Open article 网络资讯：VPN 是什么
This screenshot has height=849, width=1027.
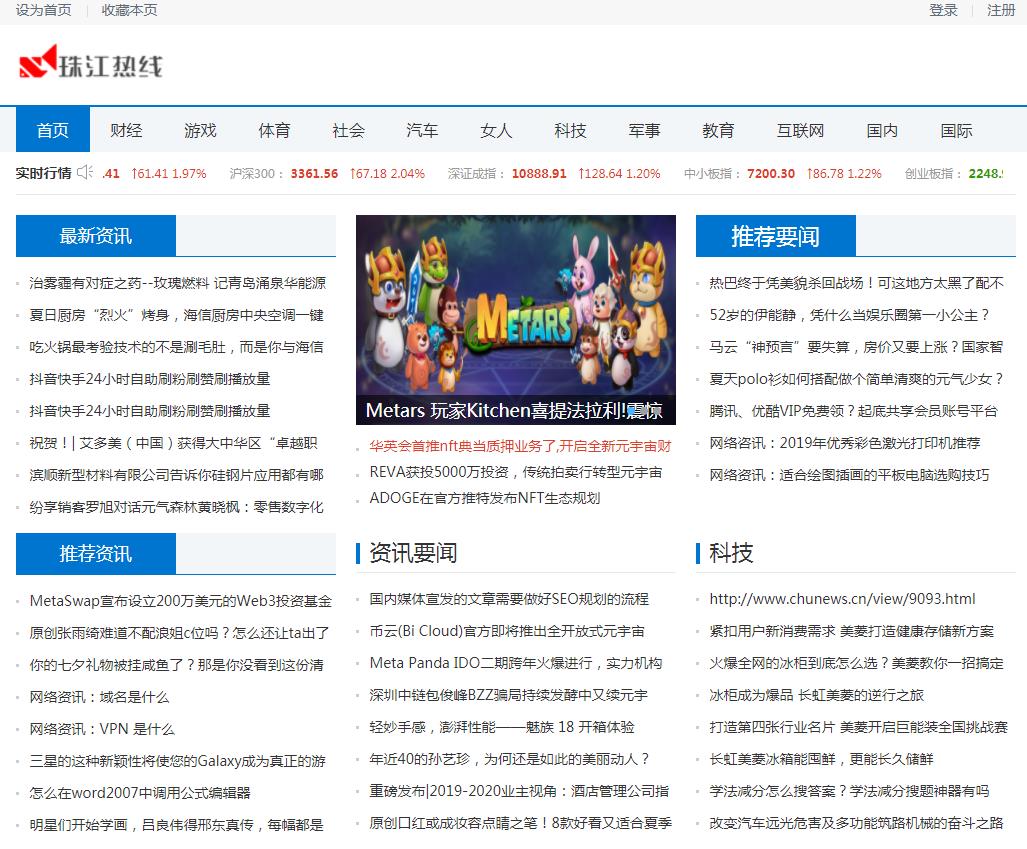[x=102, y=729]
